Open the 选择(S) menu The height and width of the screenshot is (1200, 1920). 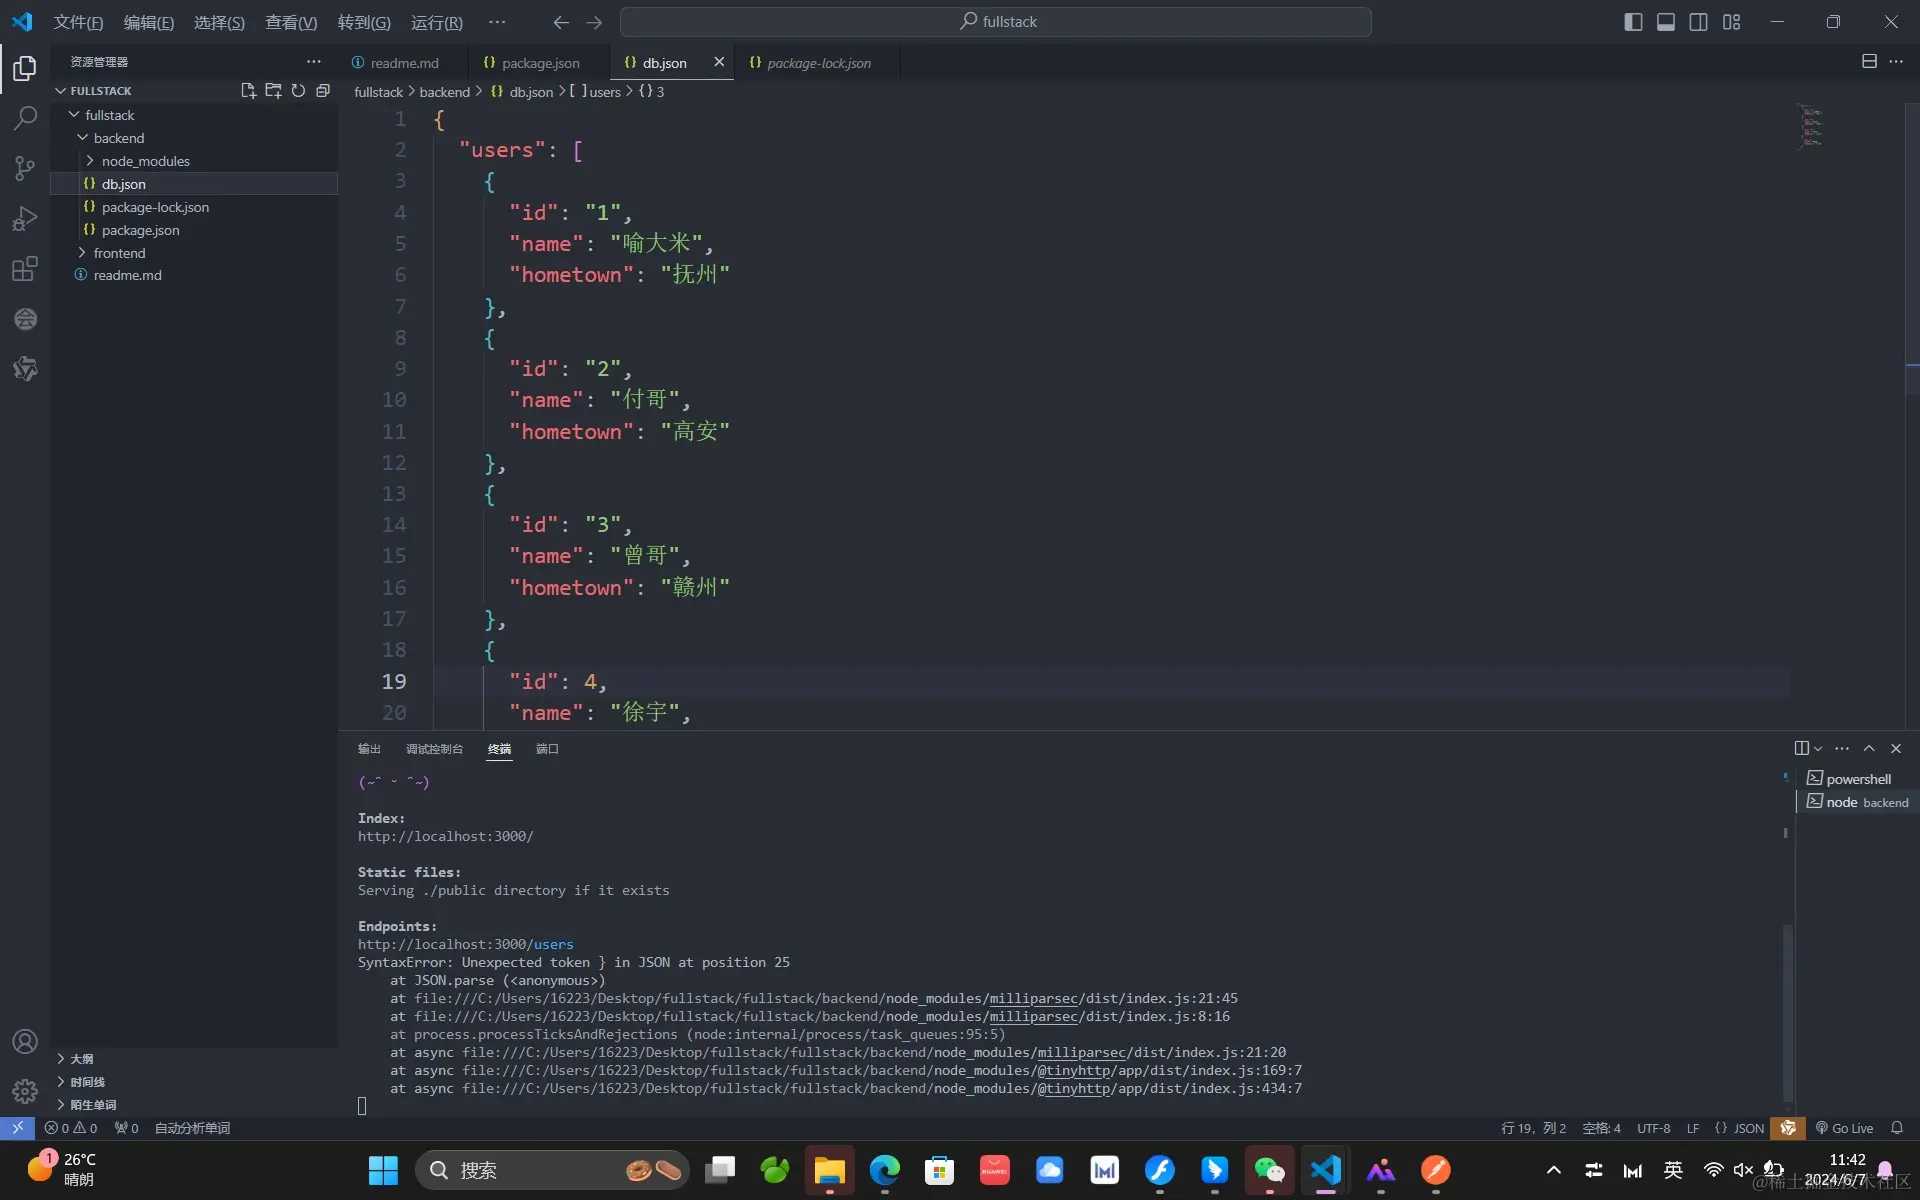[x=219, y=22]
